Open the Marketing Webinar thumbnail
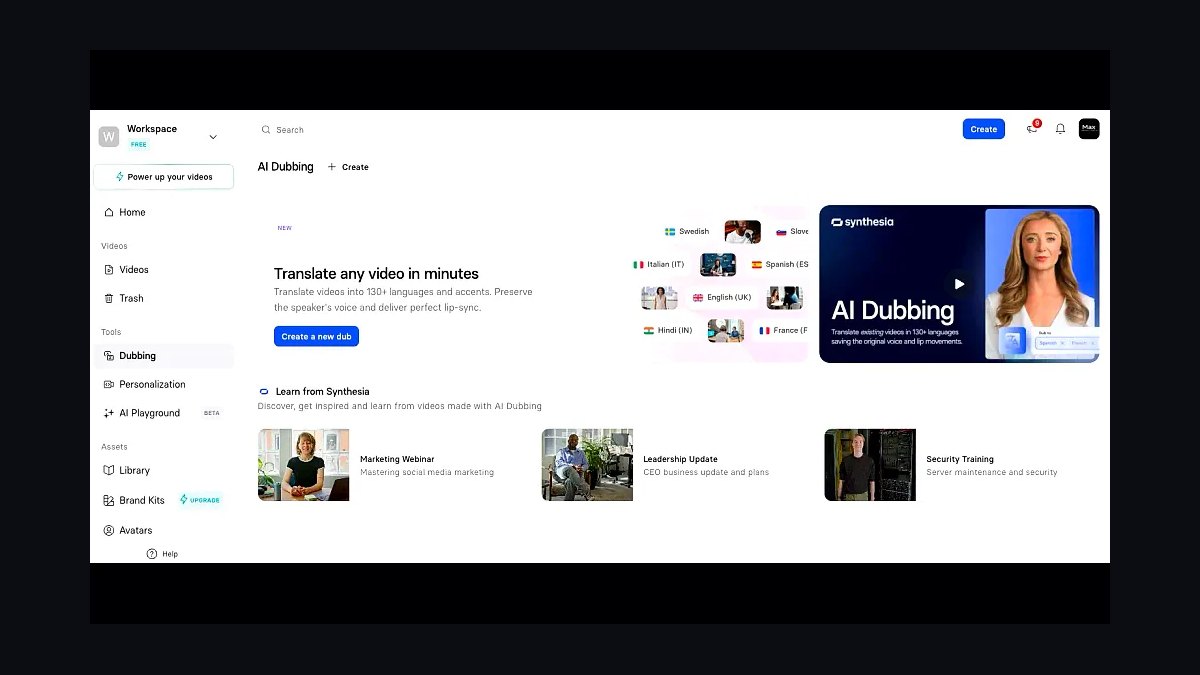1200x675 pixels. (304, 465)
